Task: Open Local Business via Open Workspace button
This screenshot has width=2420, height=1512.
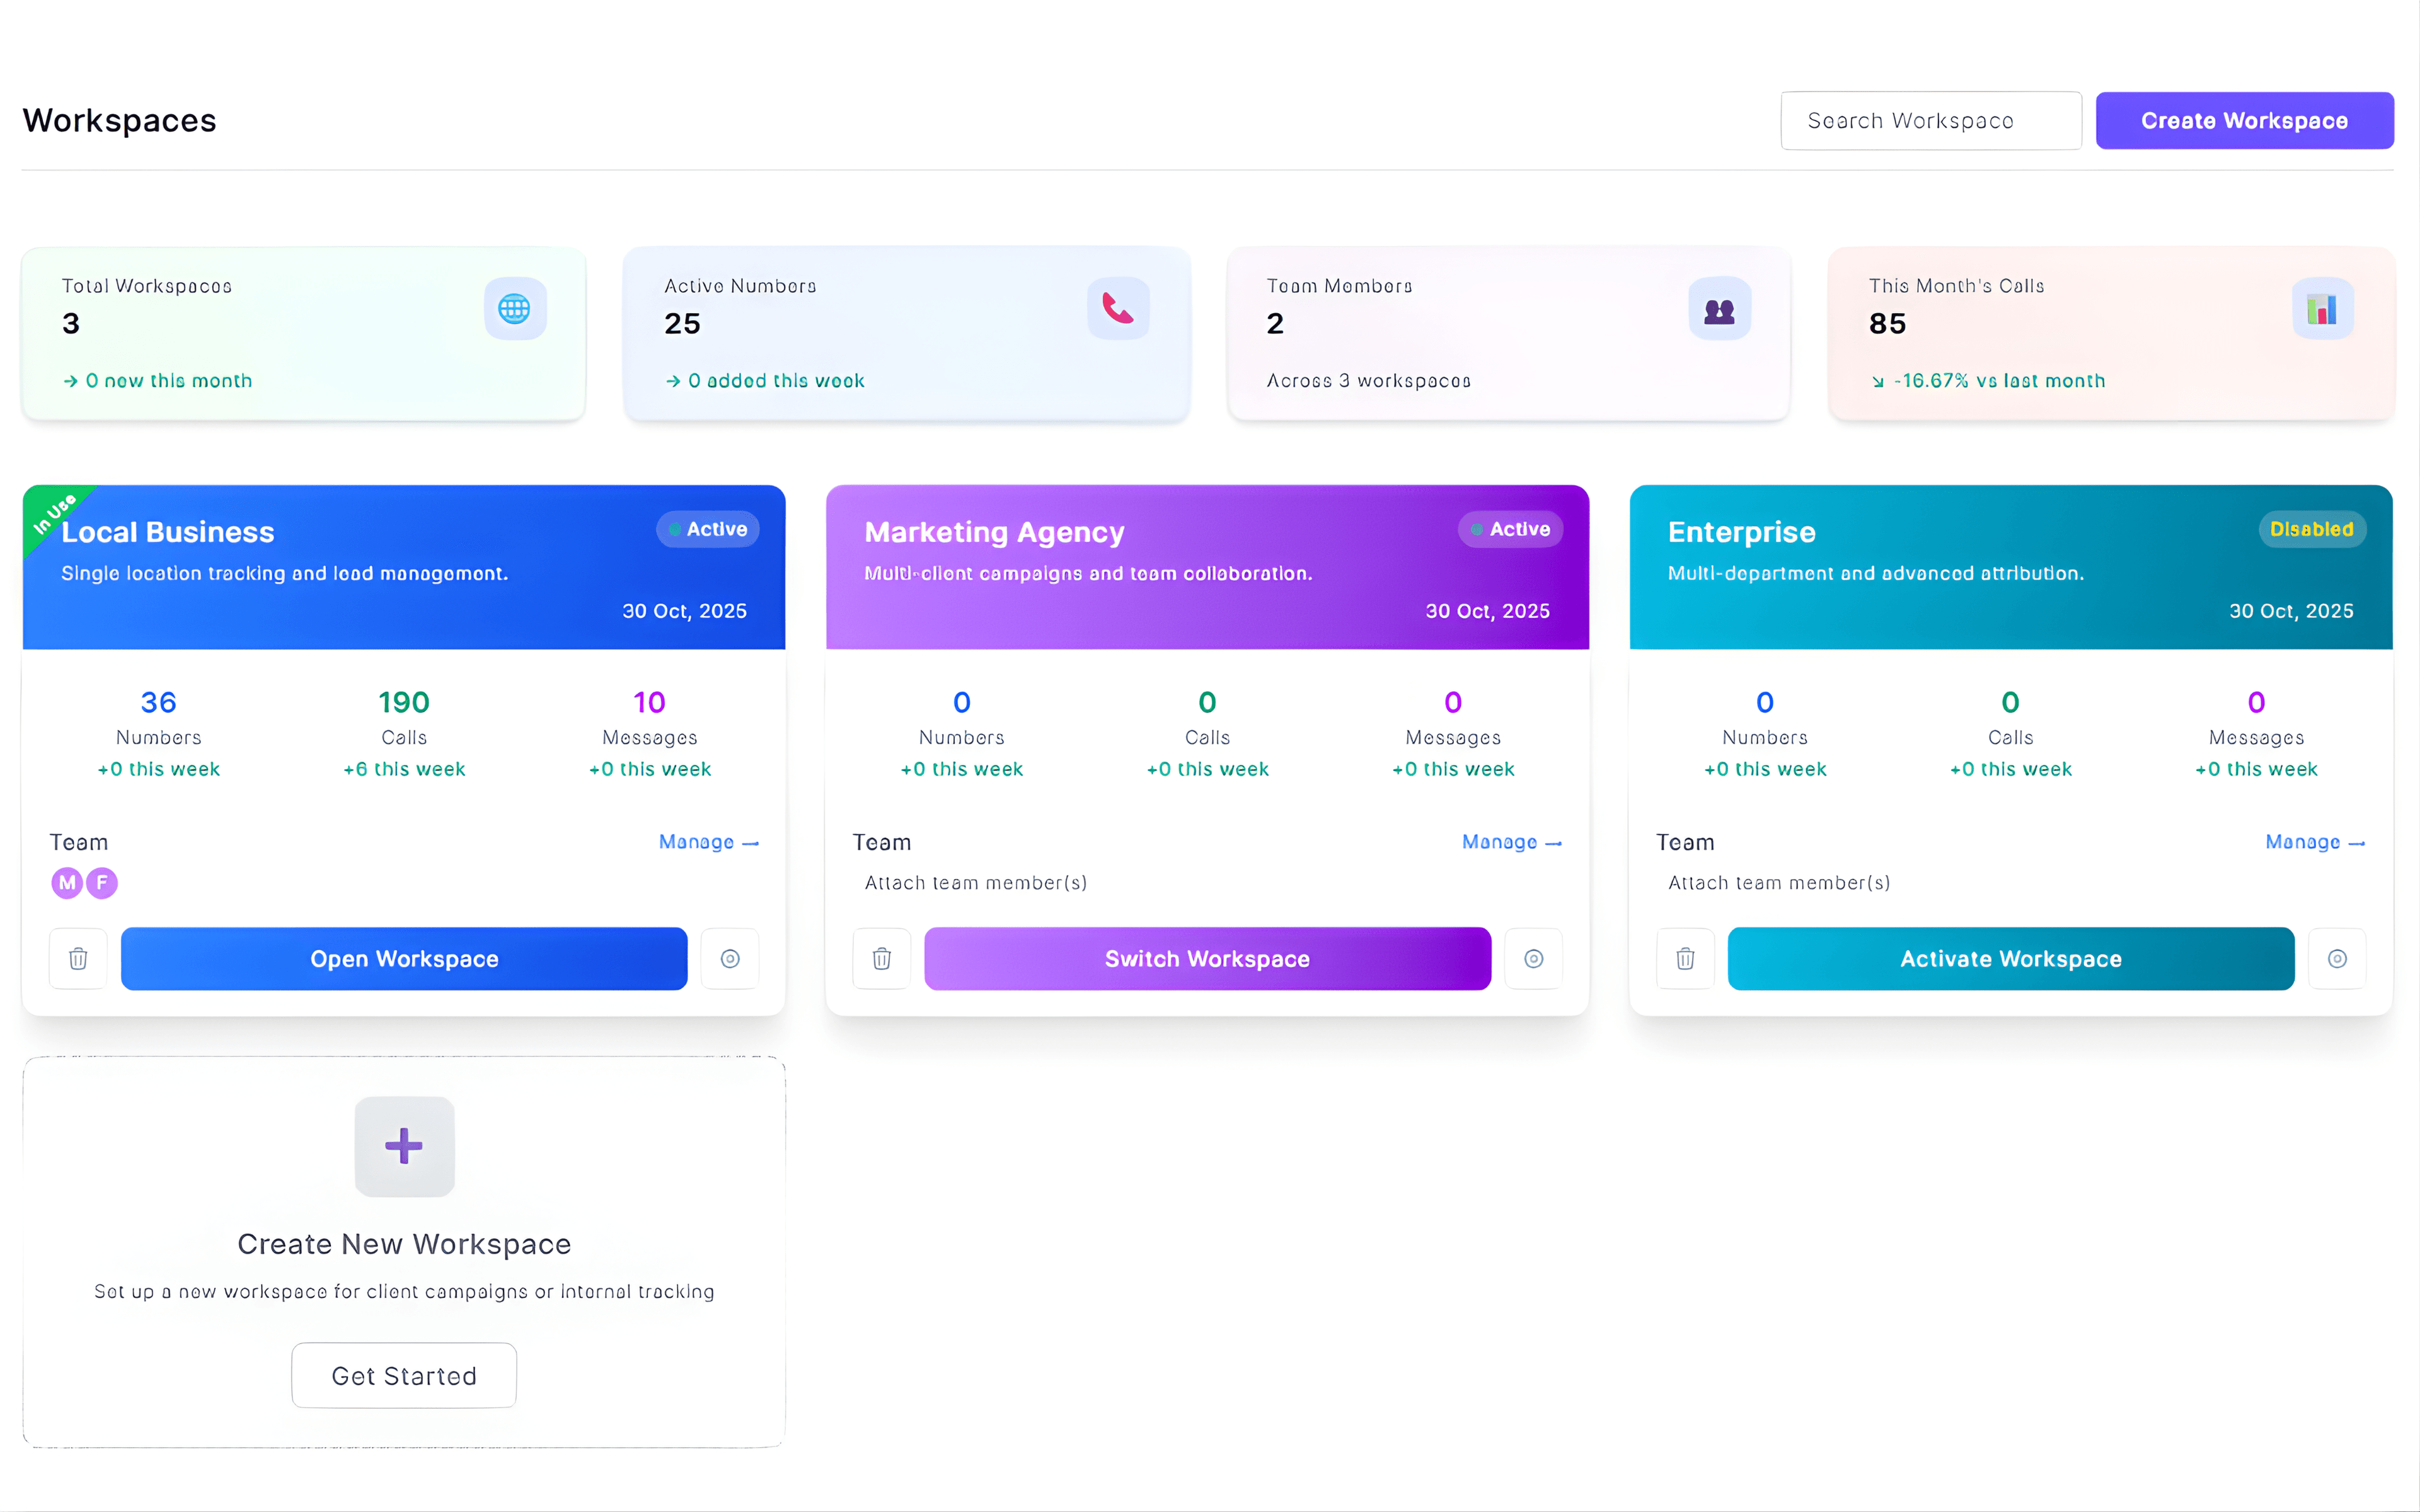Action: click(403, 958)
